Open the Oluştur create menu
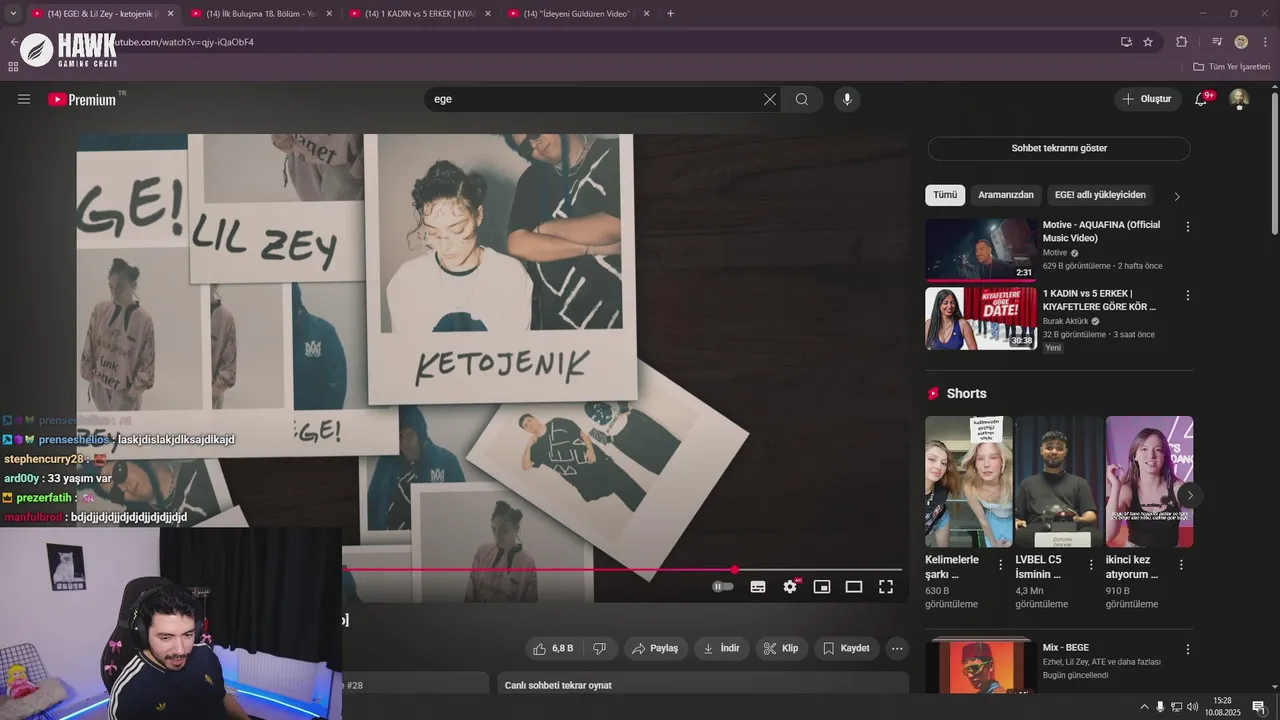 (x=1147, y=99)
